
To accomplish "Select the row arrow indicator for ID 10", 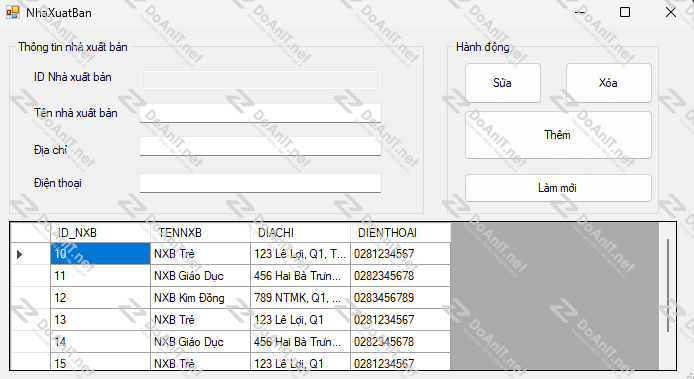I will [x=19, y=254].
